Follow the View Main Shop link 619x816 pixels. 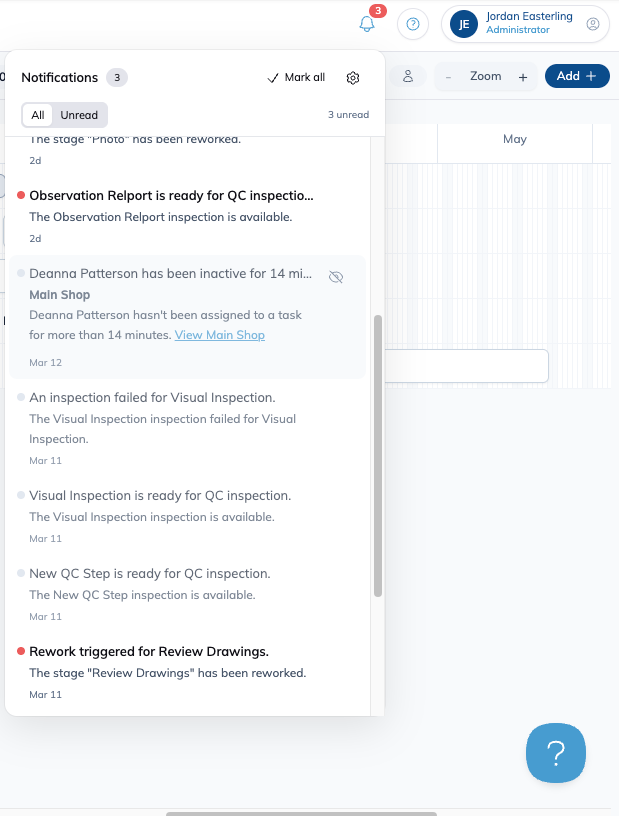[220, 335]
